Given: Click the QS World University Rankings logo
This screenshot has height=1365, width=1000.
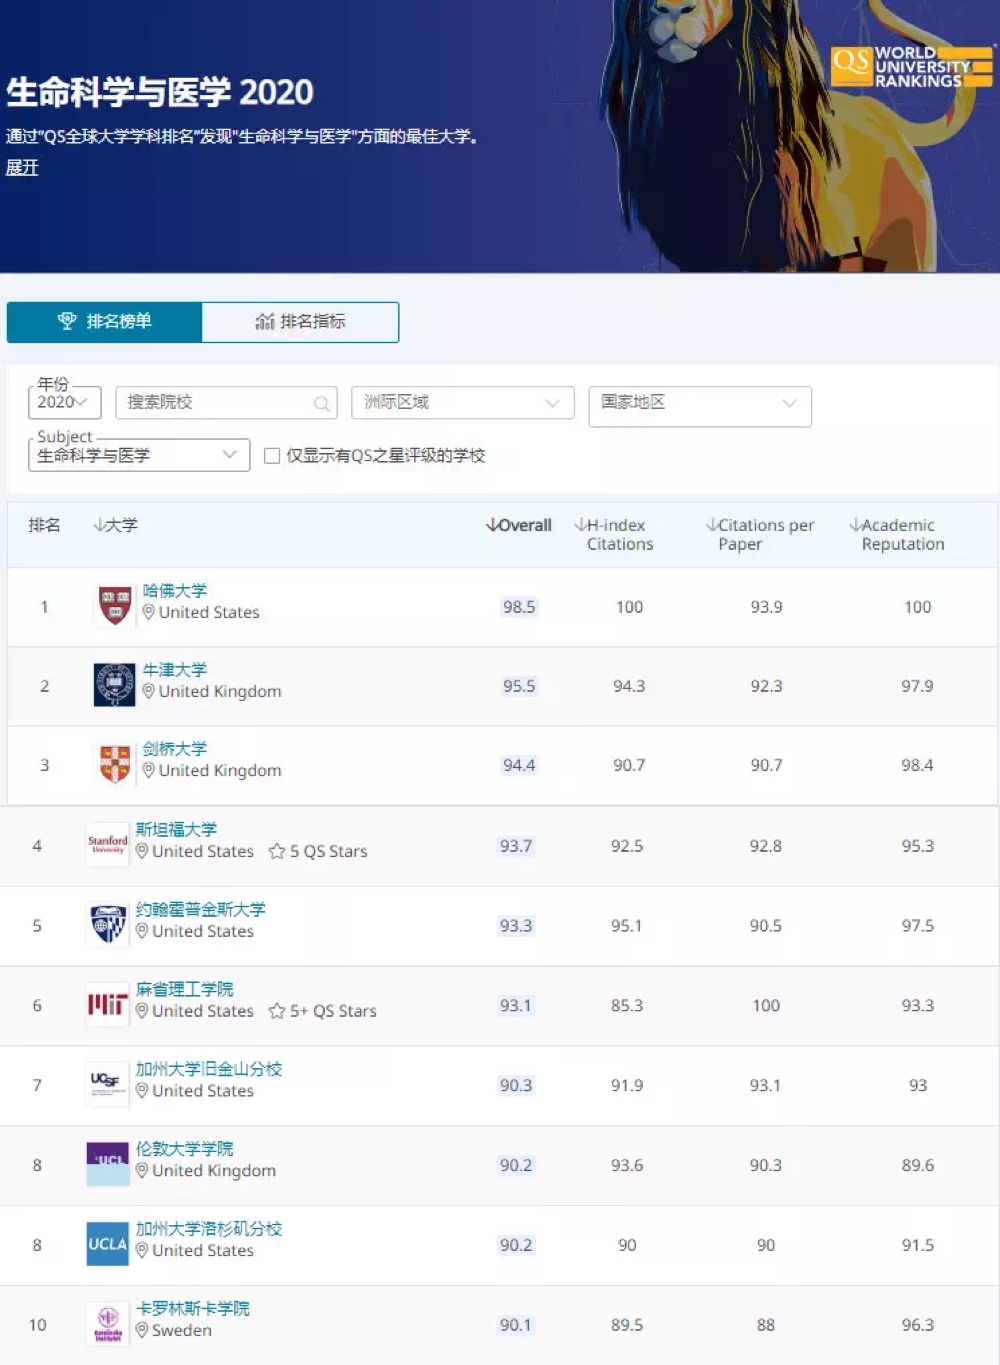Looking at the screenshot, I should [x=910, y=67].
